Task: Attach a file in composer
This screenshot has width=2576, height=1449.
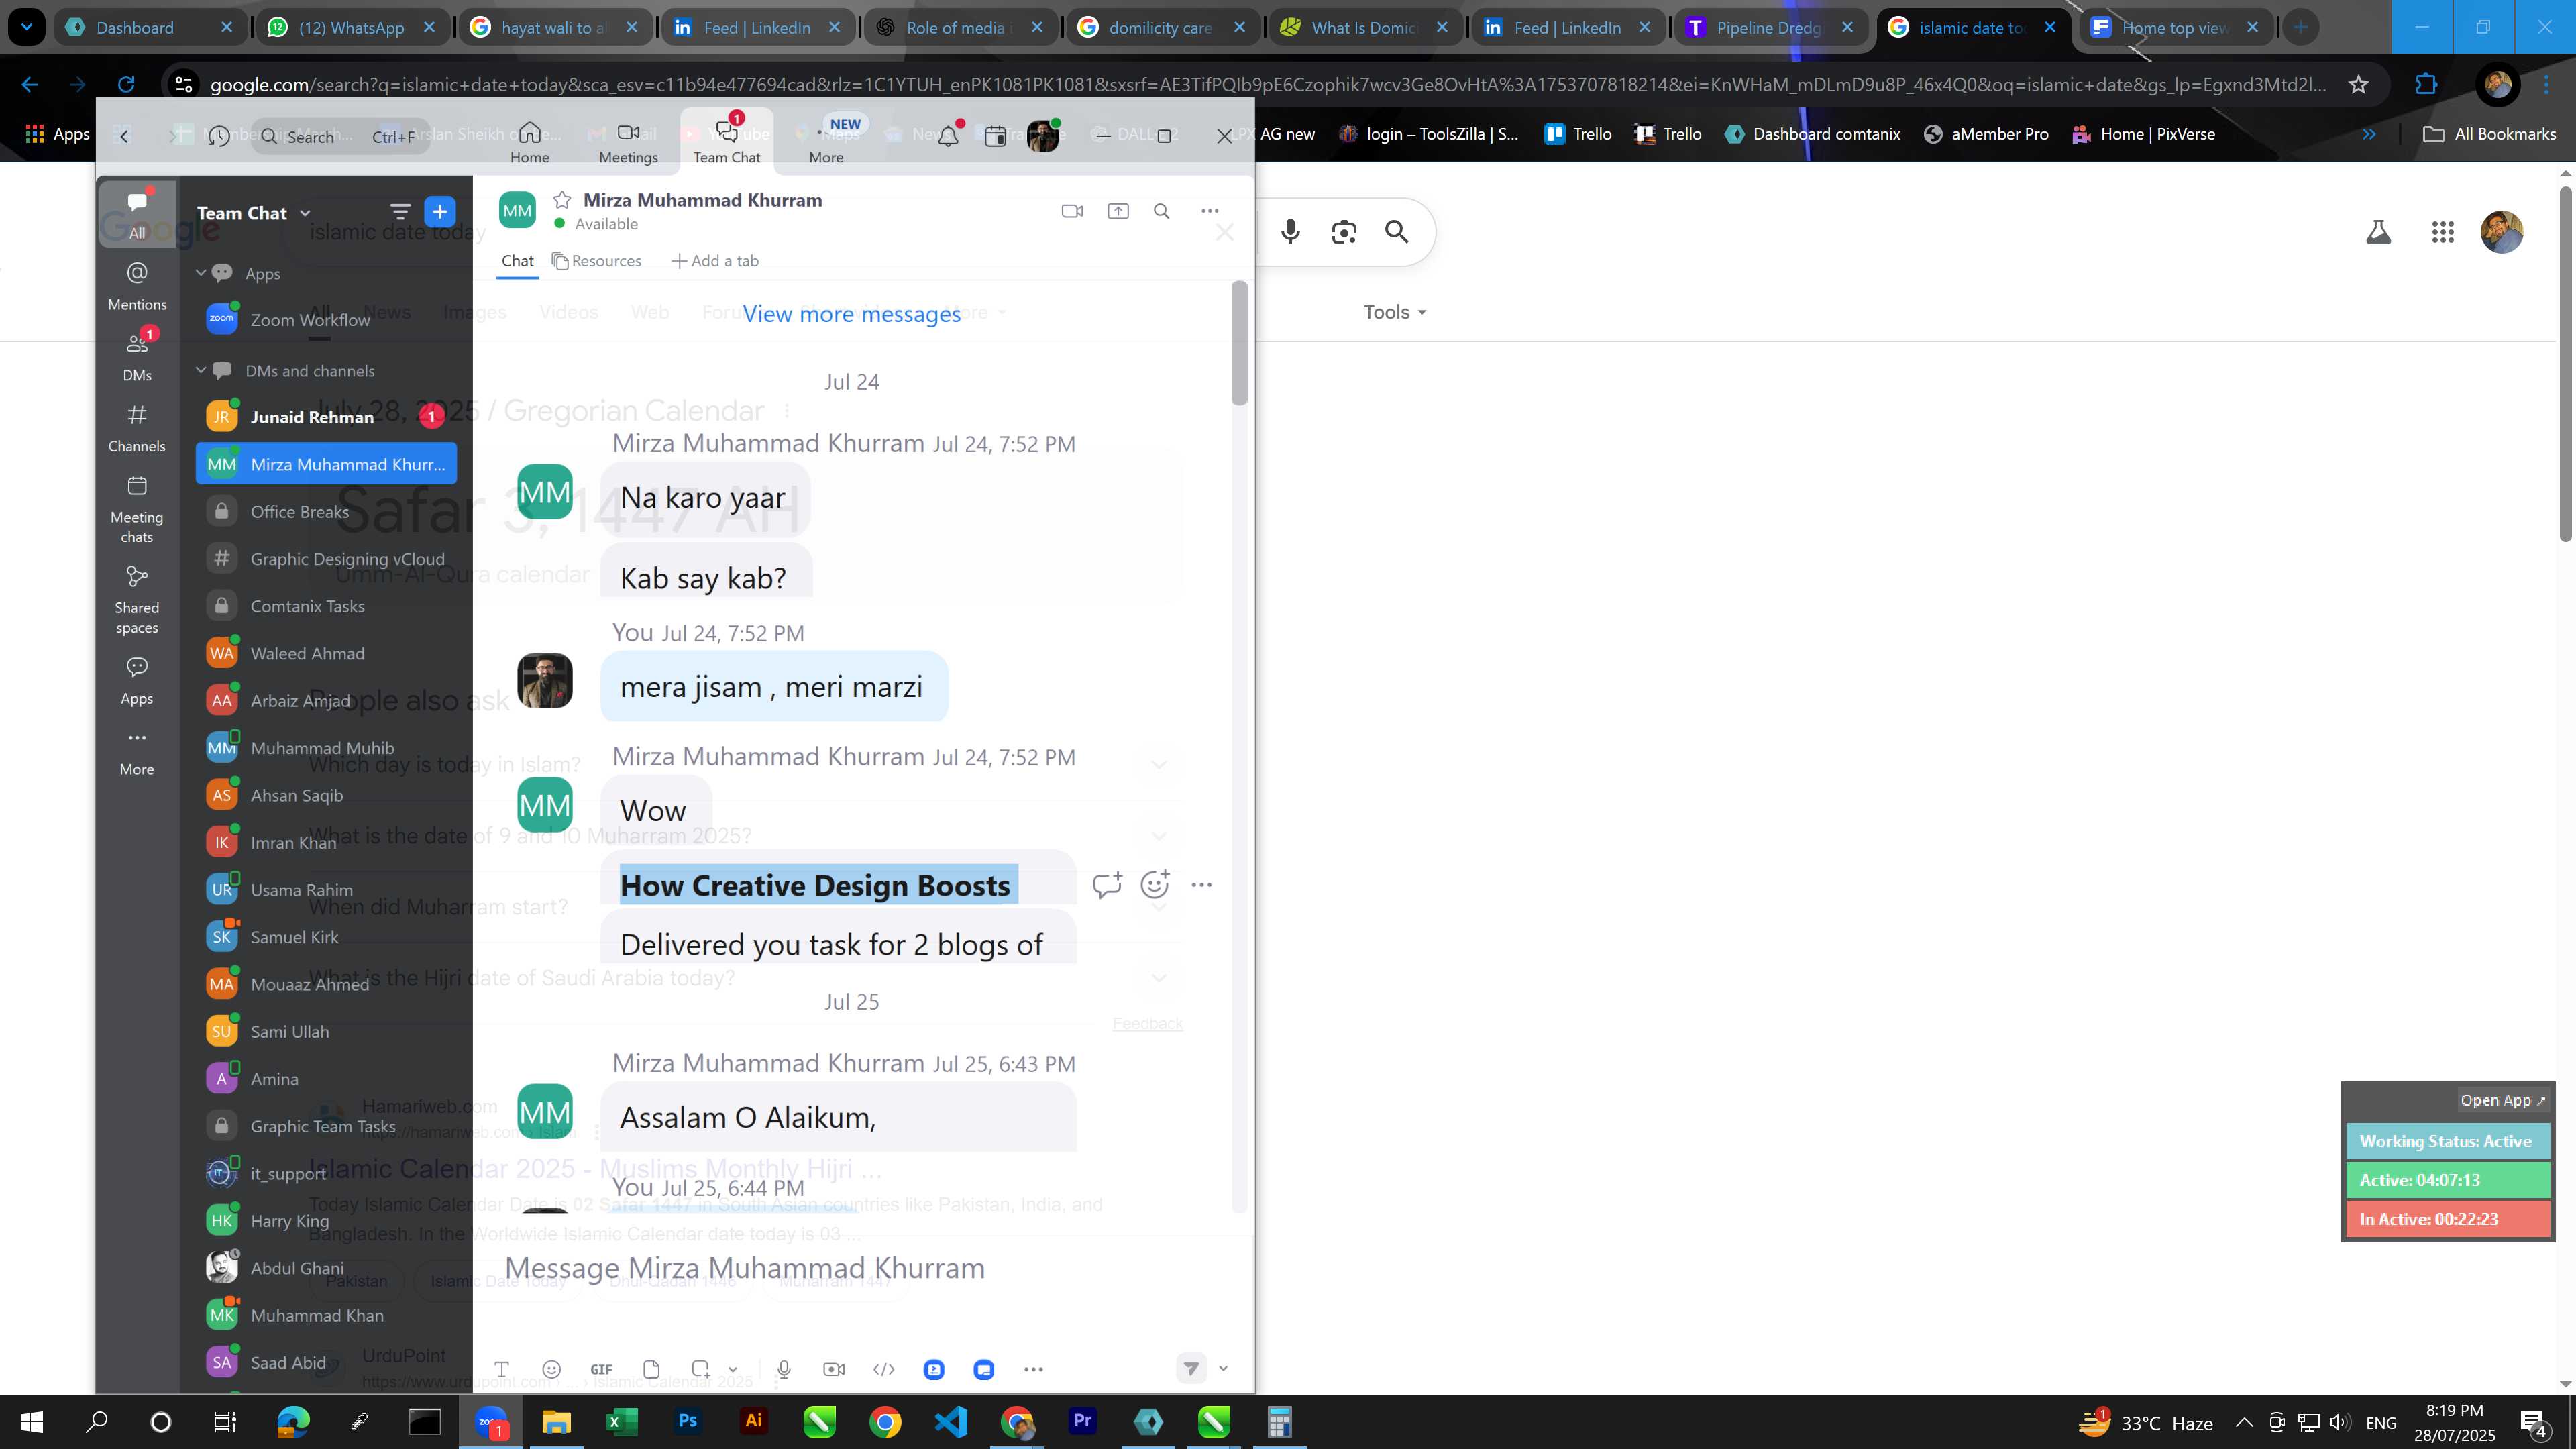Action: [x=651, y=1370]
